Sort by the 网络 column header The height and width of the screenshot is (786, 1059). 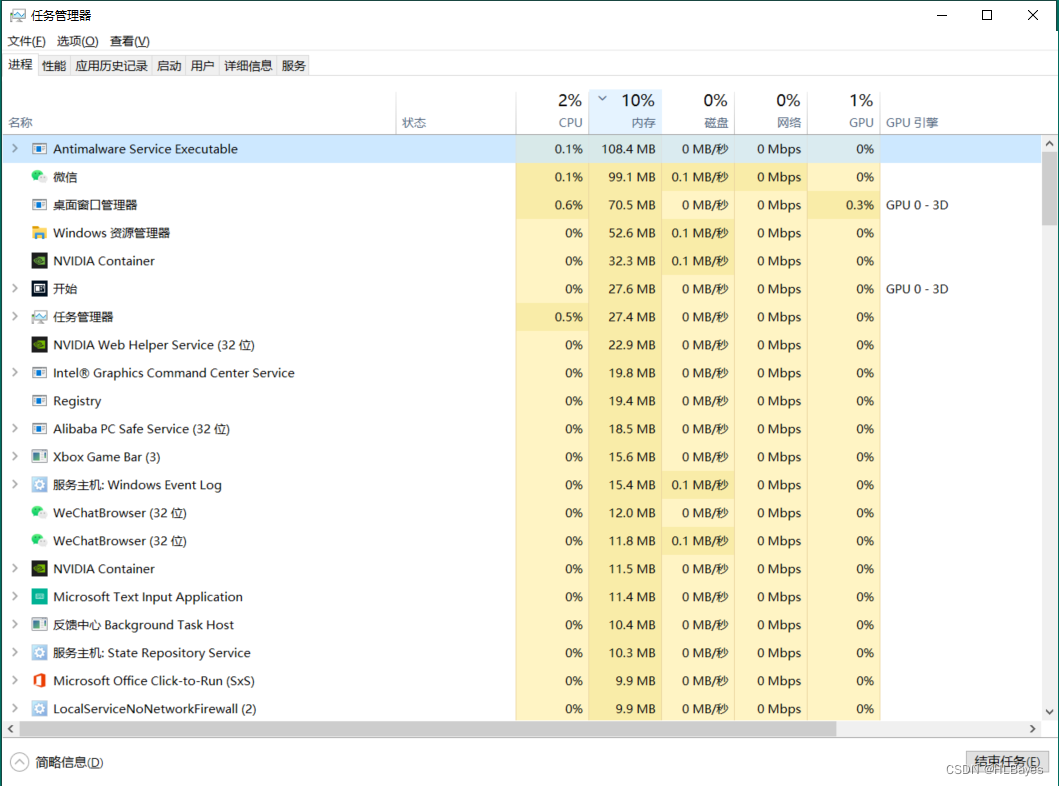click(771, 111)
